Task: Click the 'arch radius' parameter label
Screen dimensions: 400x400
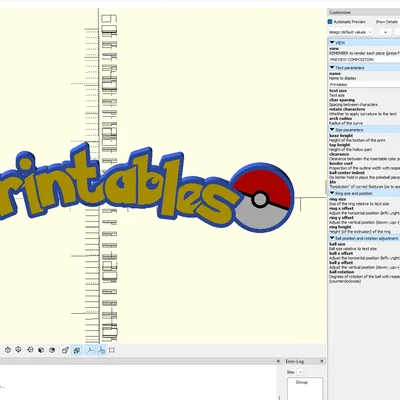Action: coord(341,118)
